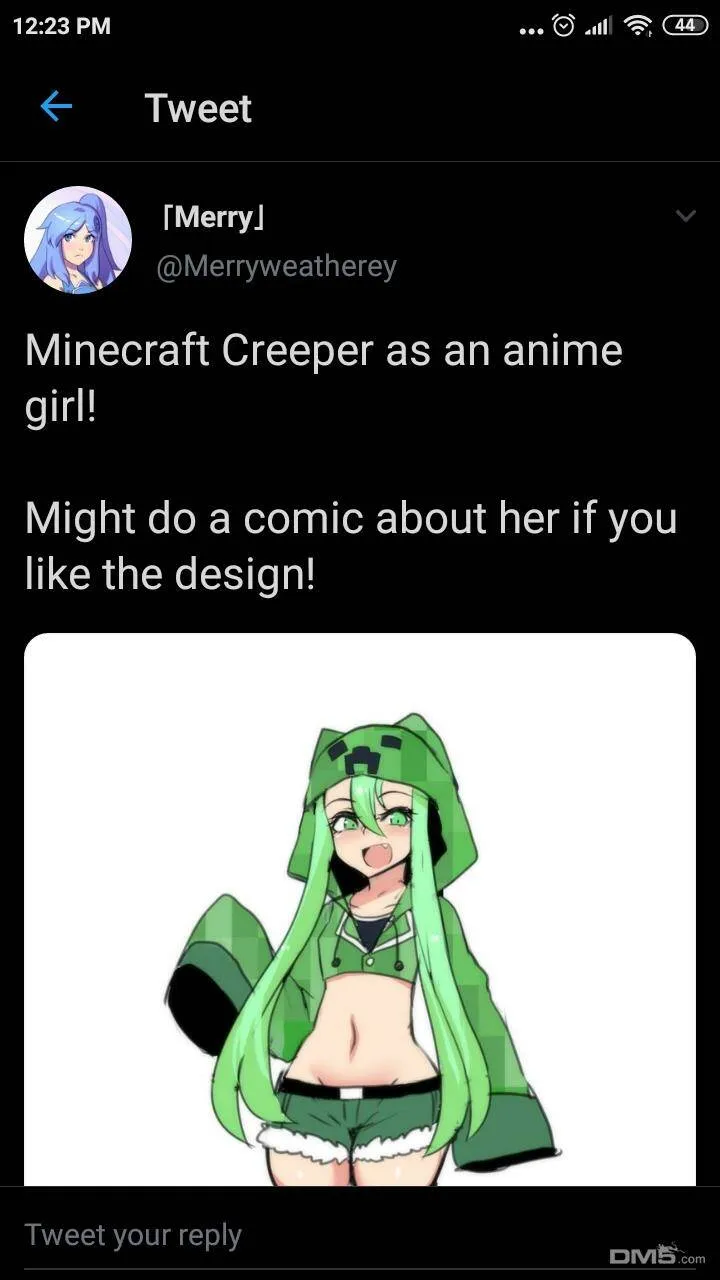Open the tweet options chevron menu
720x1280 pixels.
pos(685,216)
